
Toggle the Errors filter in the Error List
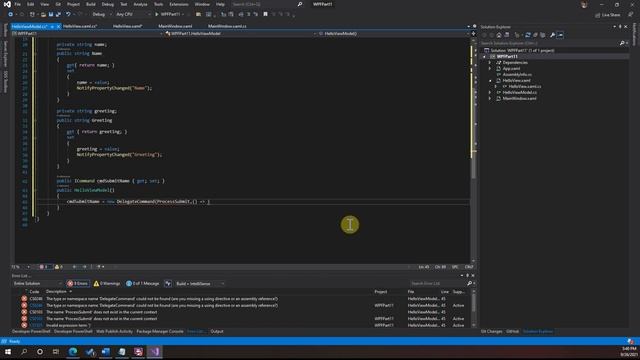(x=78, y=283)
